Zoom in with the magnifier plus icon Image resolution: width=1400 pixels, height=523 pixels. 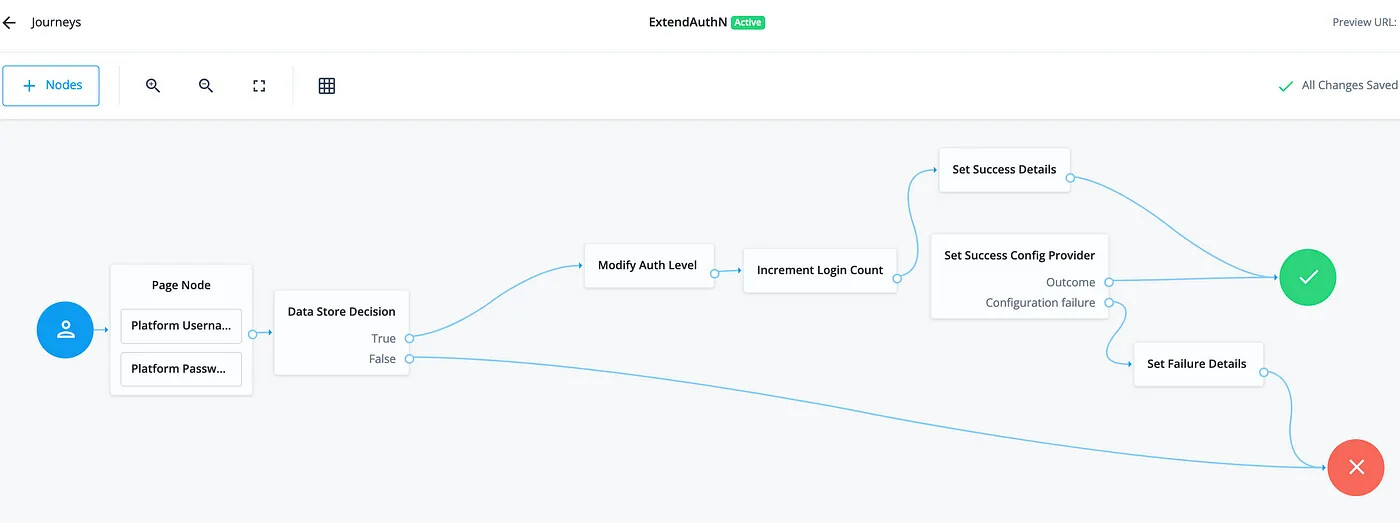(x=153, y=86)
